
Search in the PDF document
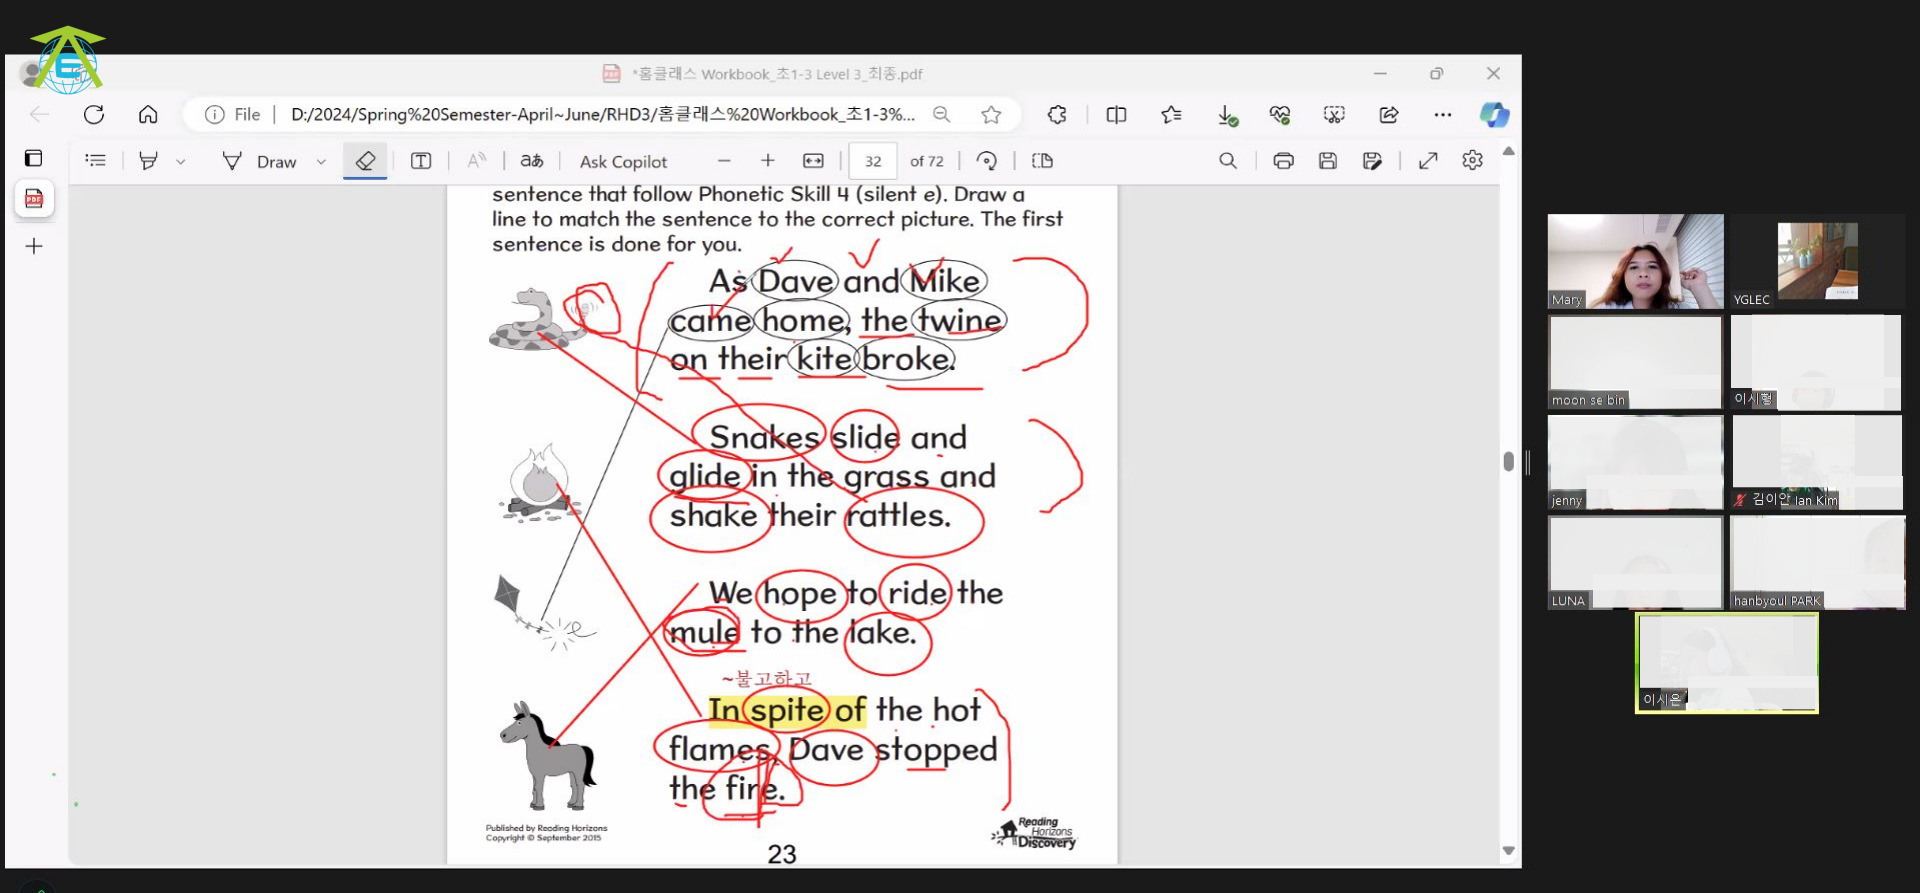tap(1228, 160)
